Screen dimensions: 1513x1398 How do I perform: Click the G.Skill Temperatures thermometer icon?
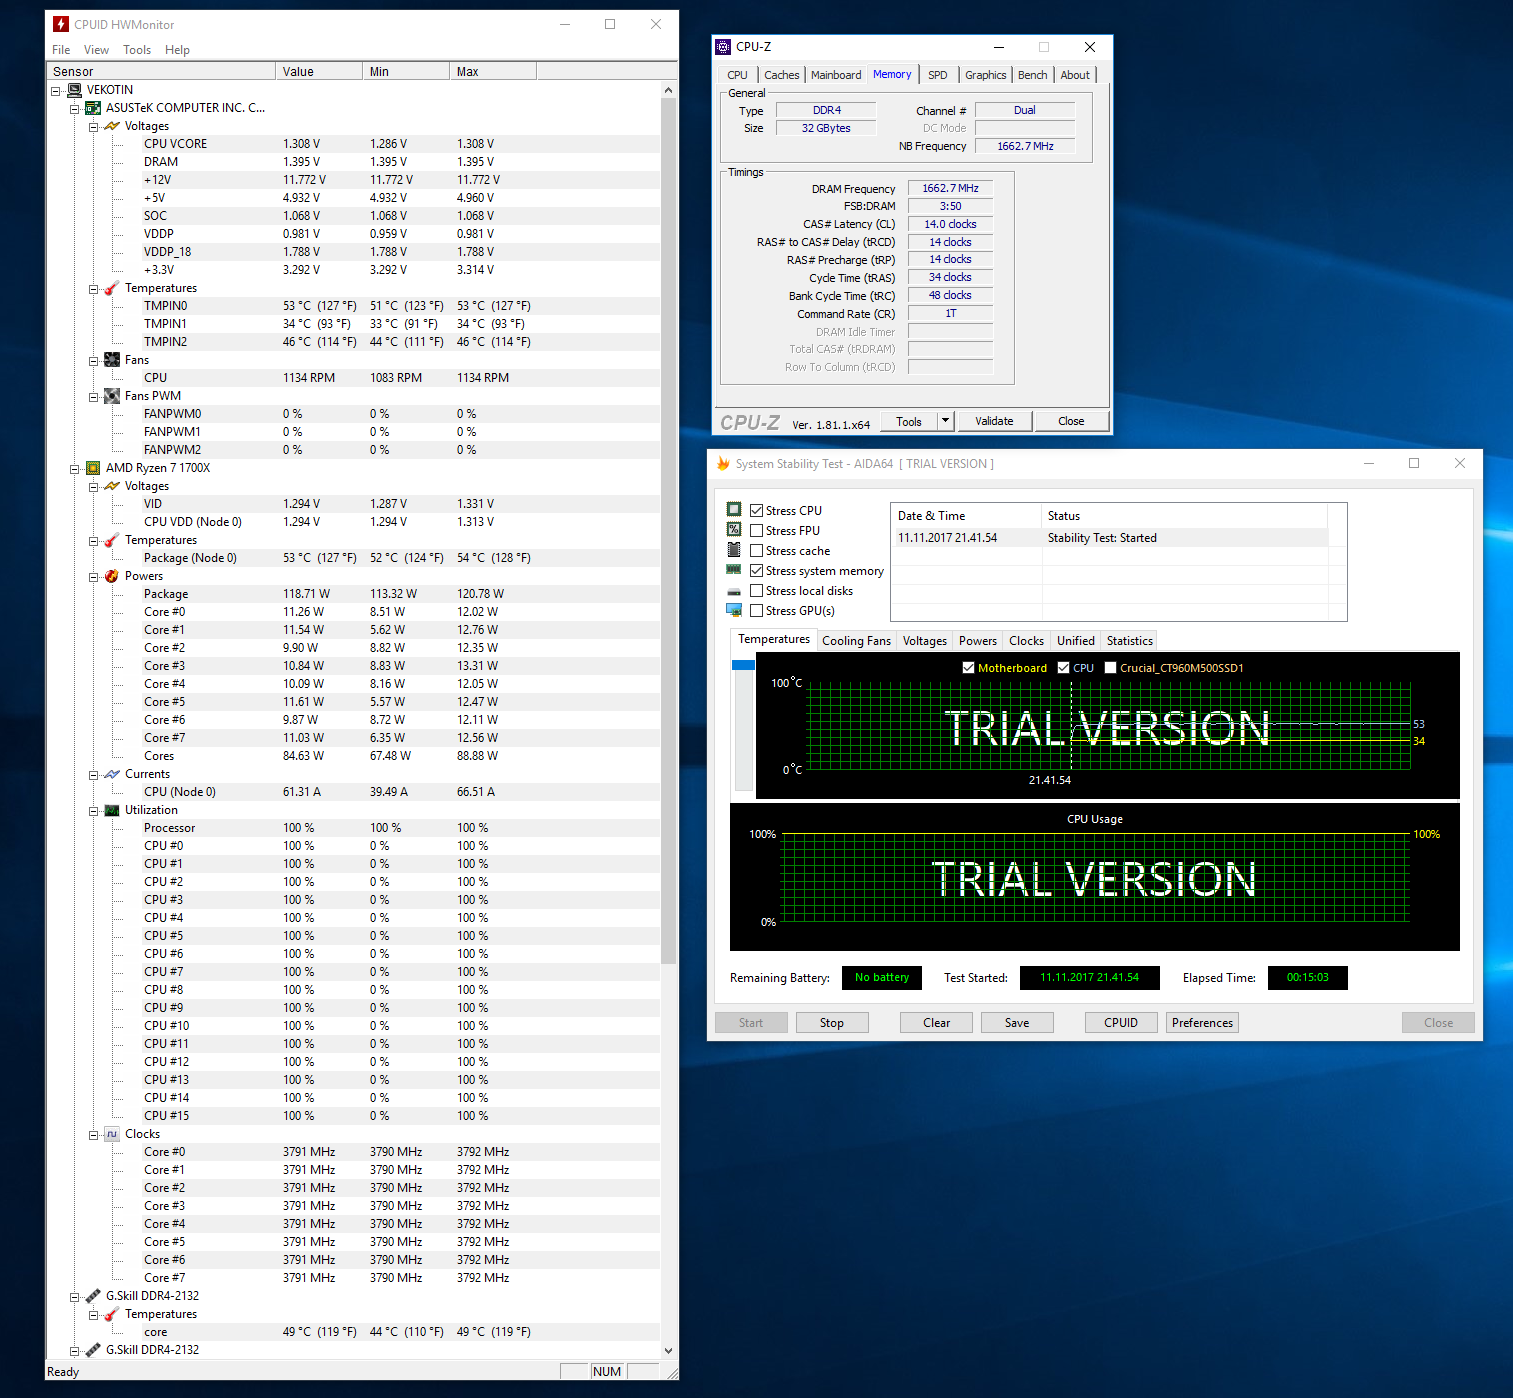point(112,1314)
